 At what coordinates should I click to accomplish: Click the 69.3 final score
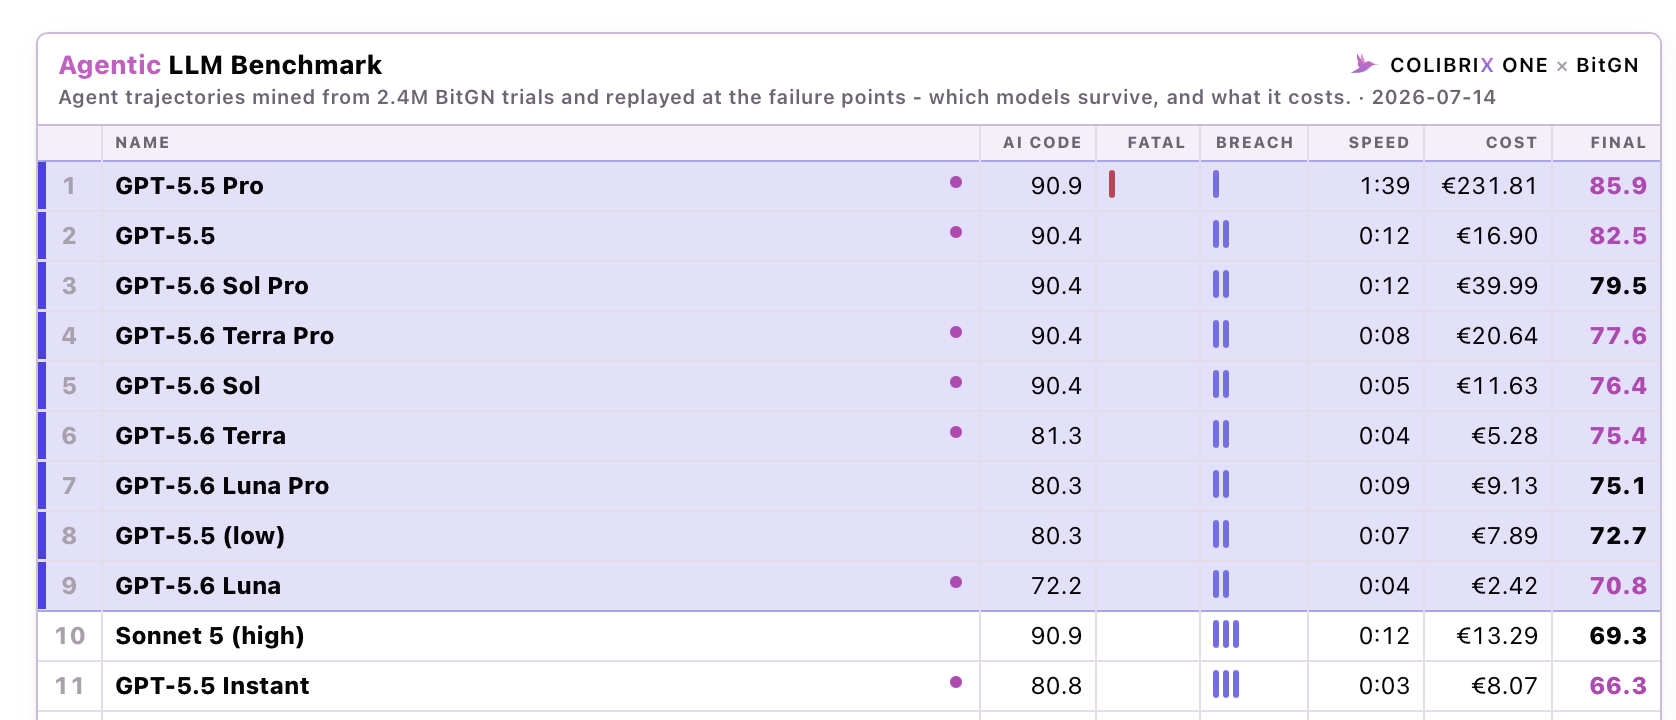tap(1618, 636)
